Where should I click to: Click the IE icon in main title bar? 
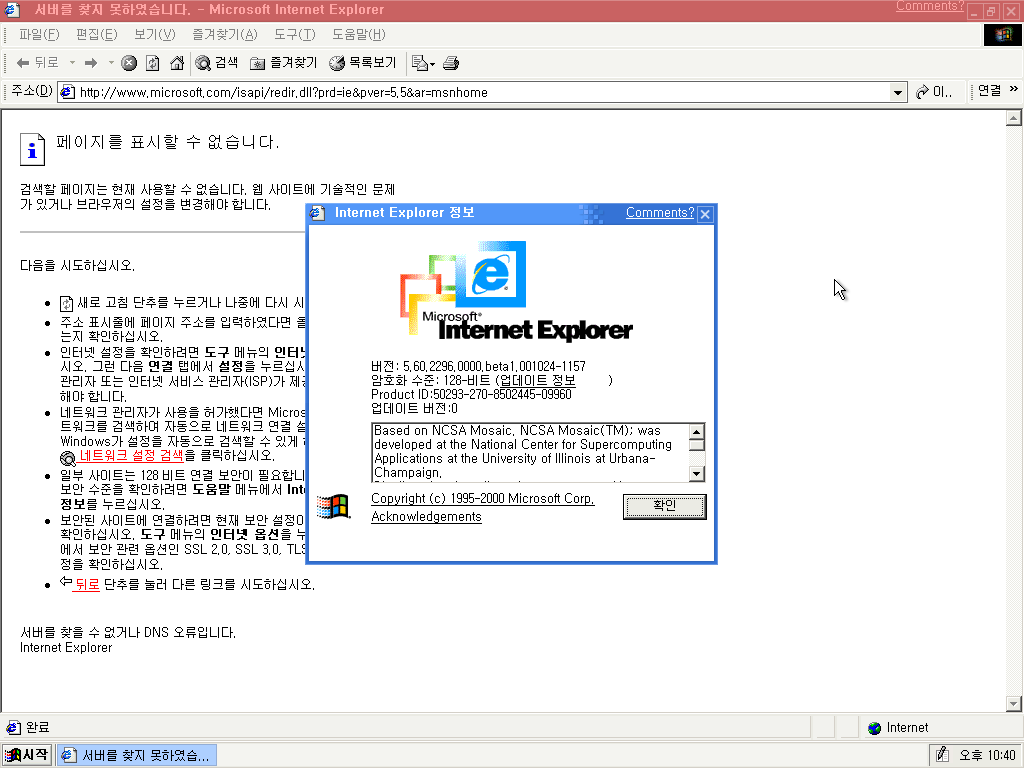[x=12, y=9]
